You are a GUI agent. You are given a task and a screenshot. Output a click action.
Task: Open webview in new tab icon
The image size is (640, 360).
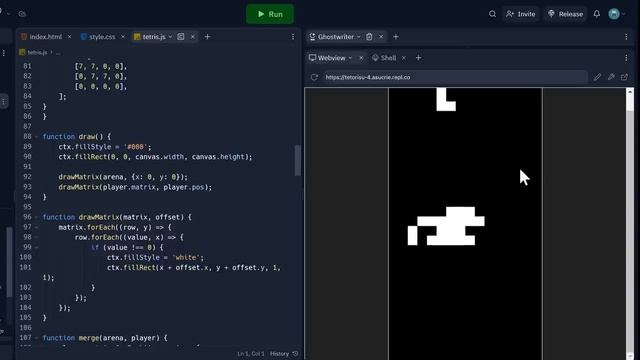coord(624,77)
